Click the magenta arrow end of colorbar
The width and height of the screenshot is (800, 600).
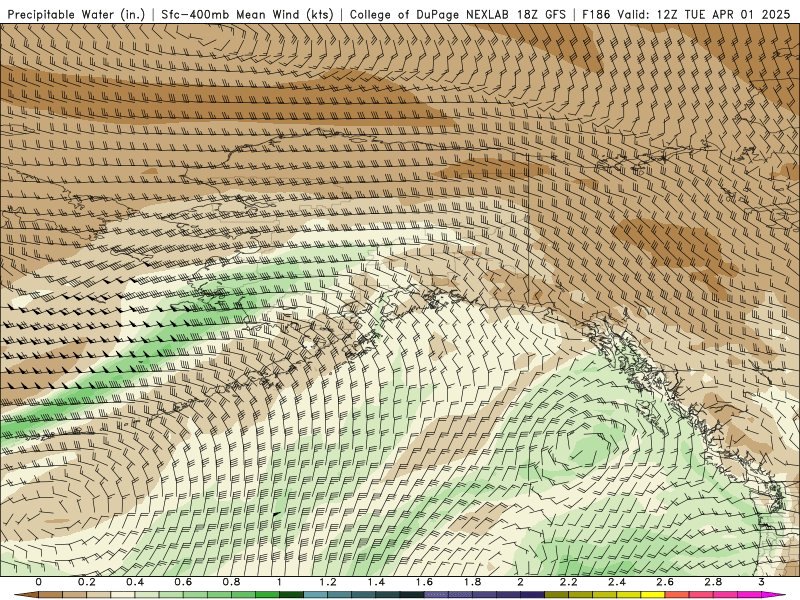point(771,595)
